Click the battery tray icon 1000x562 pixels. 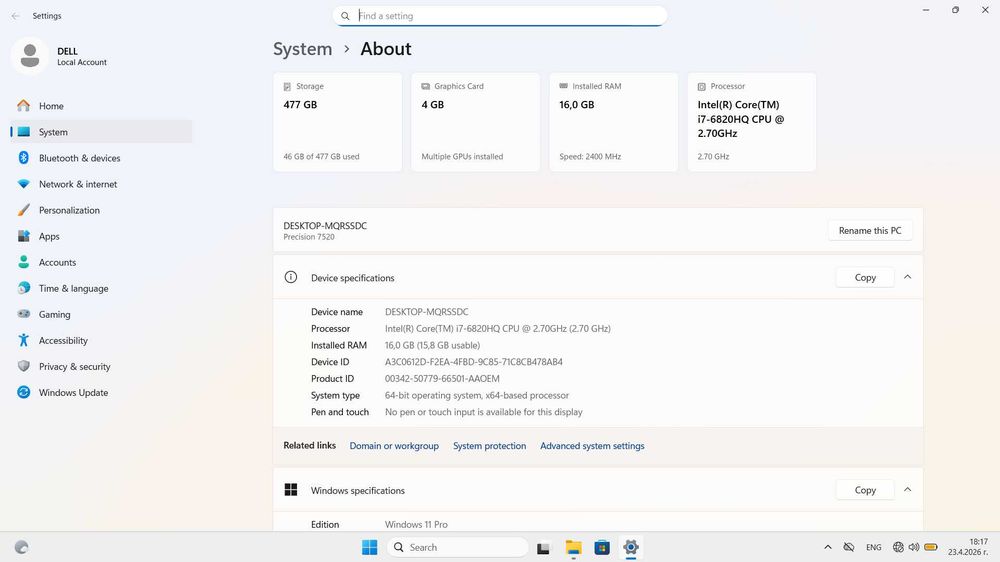tap(930, 547)
